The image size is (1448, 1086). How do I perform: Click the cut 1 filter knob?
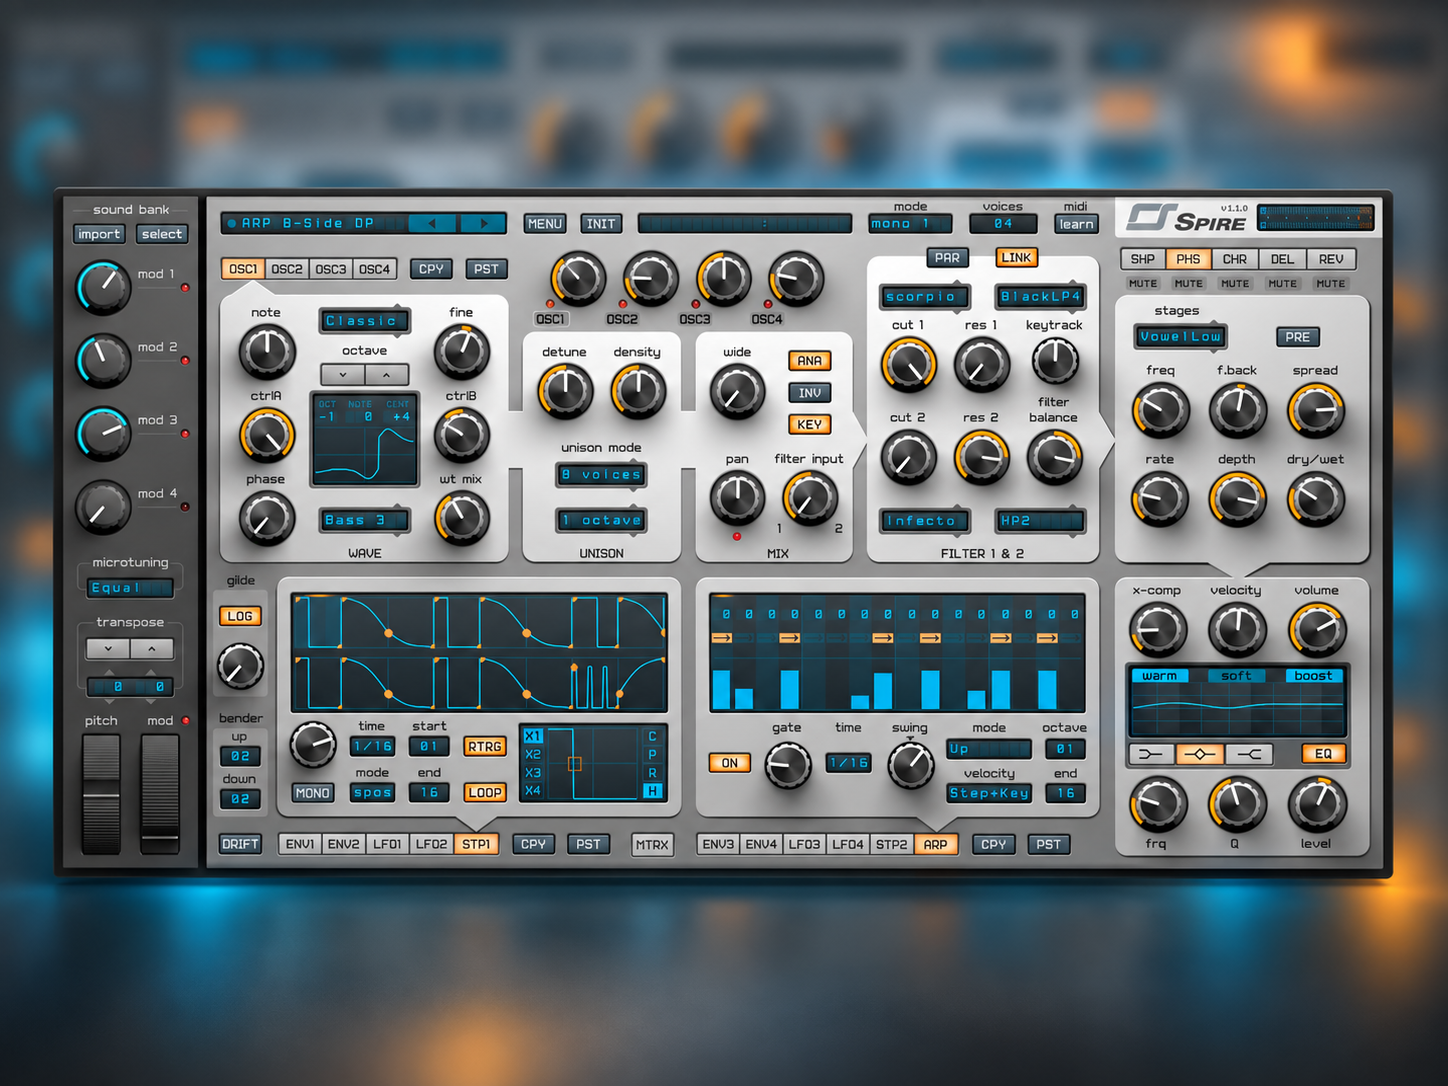pos(908,364)
